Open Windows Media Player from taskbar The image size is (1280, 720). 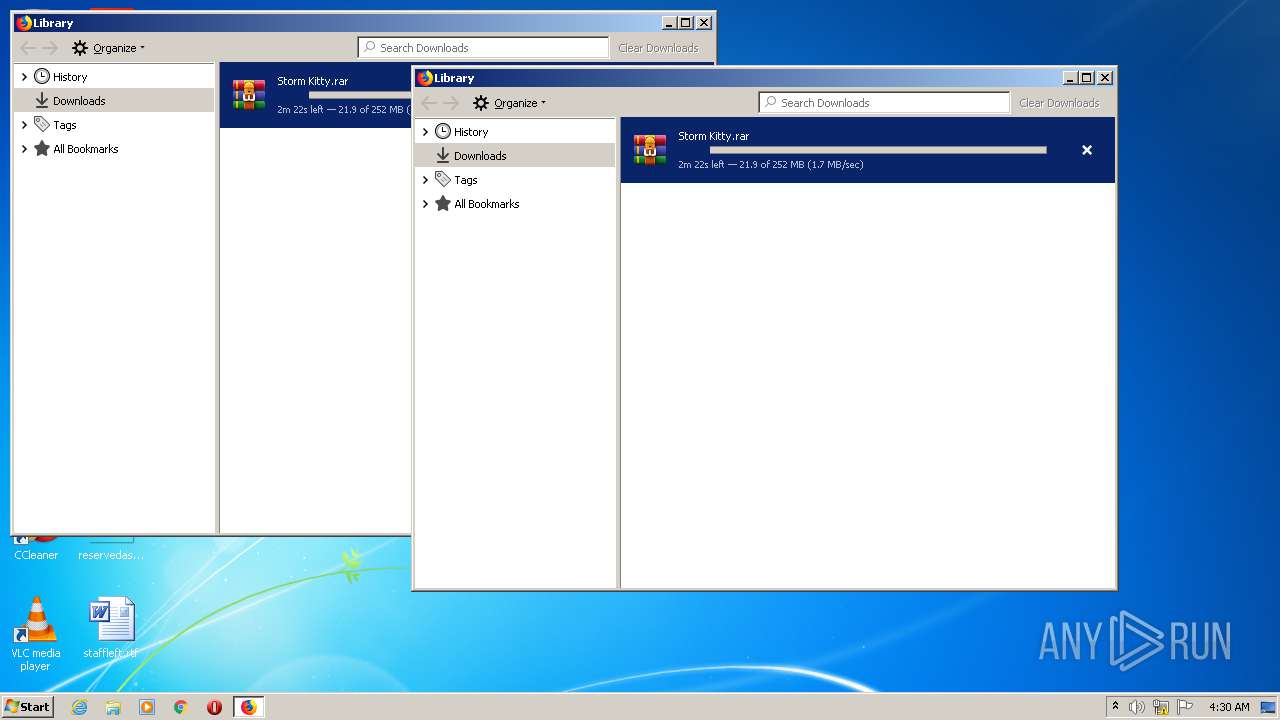(x=147, y=707)
